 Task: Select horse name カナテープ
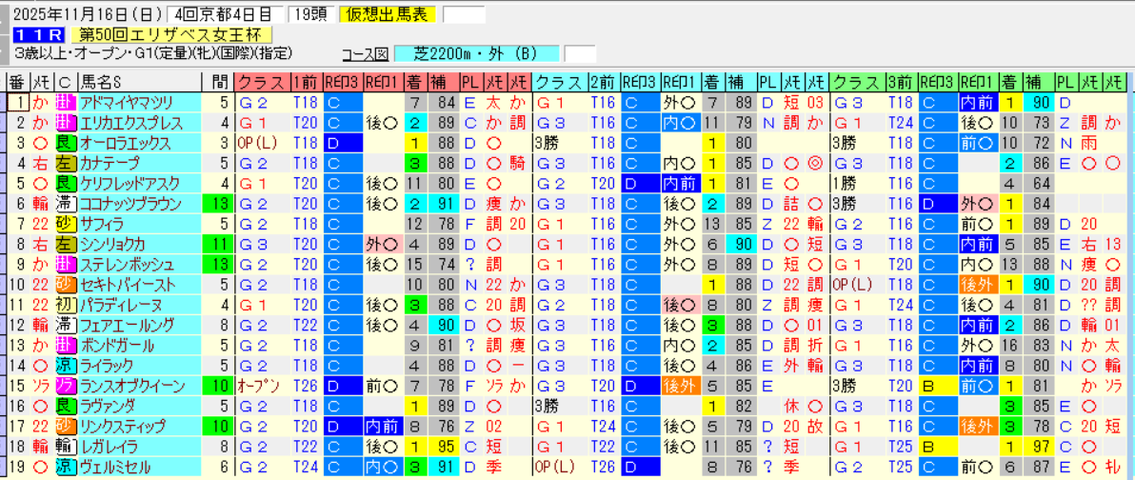[109, 162]
